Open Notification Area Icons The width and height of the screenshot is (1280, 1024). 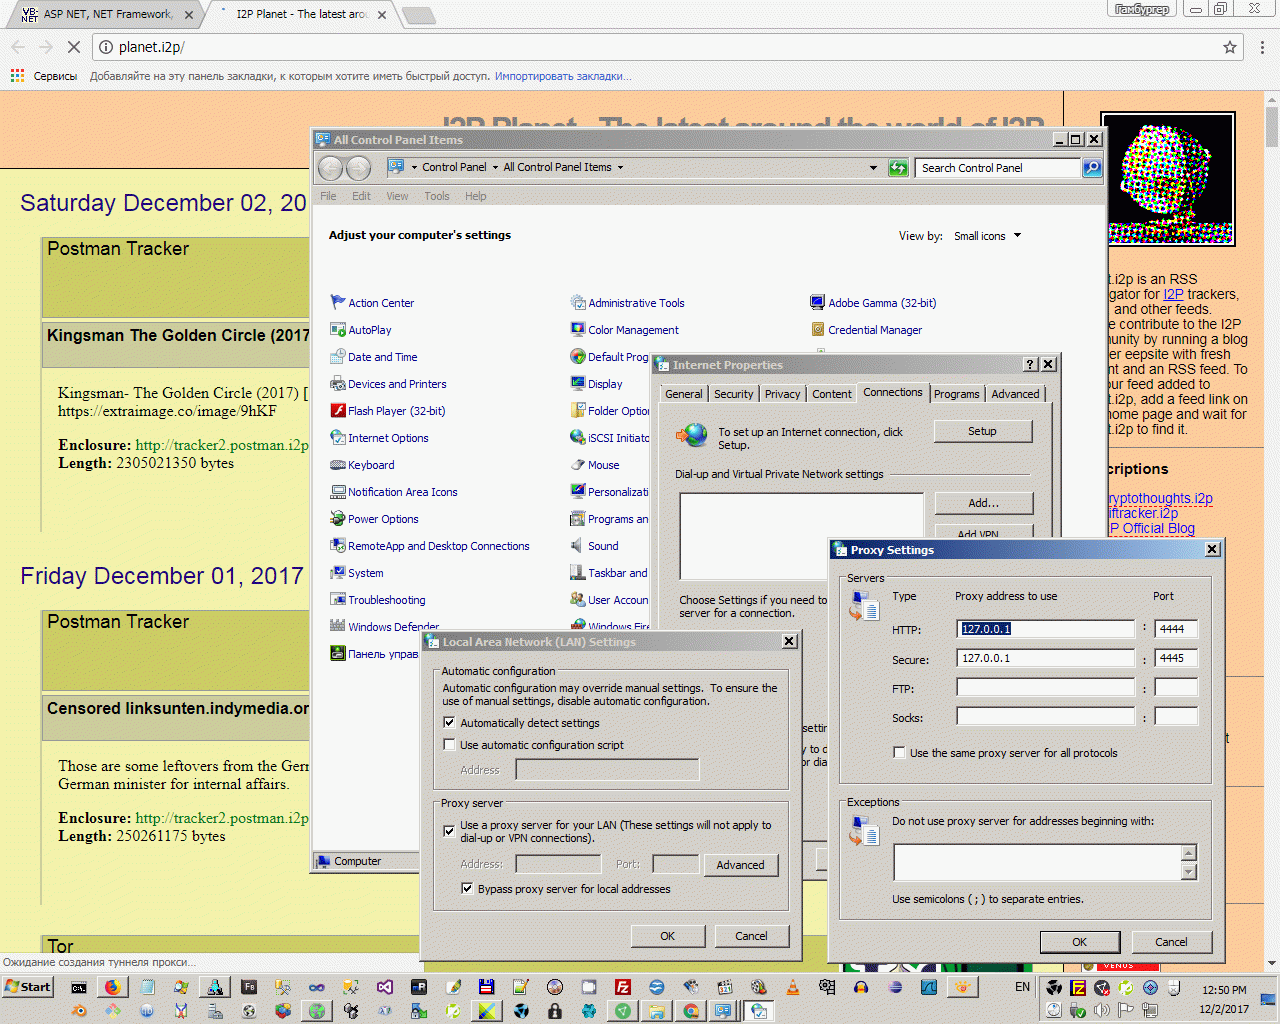[394, 492]
